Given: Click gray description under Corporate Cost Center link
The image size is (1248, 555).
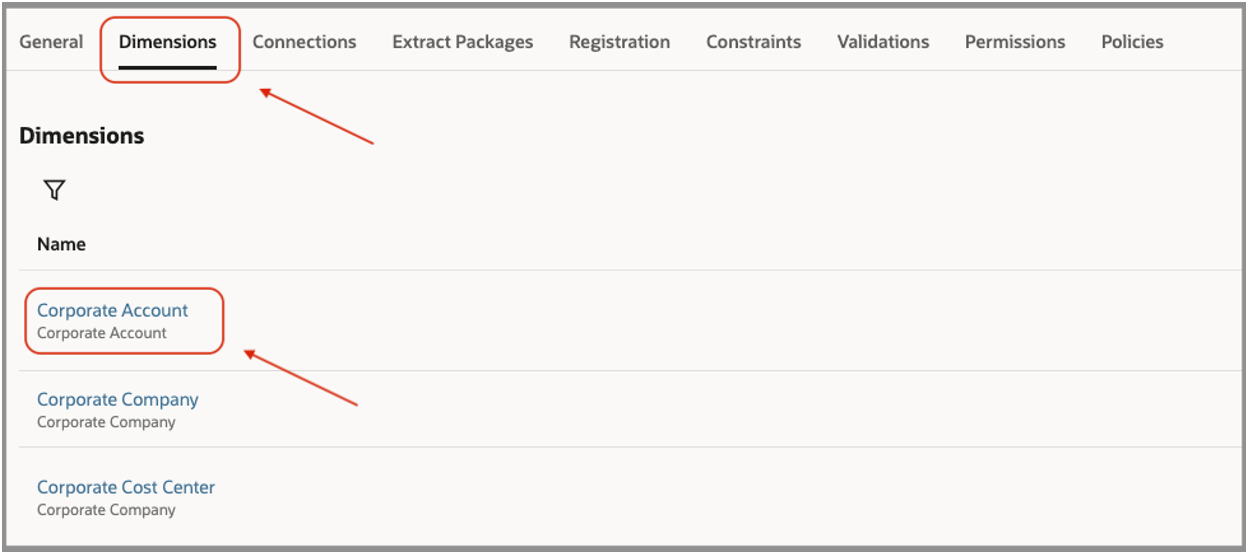Looking at the screenshot, I should click(x=105, y=510).
